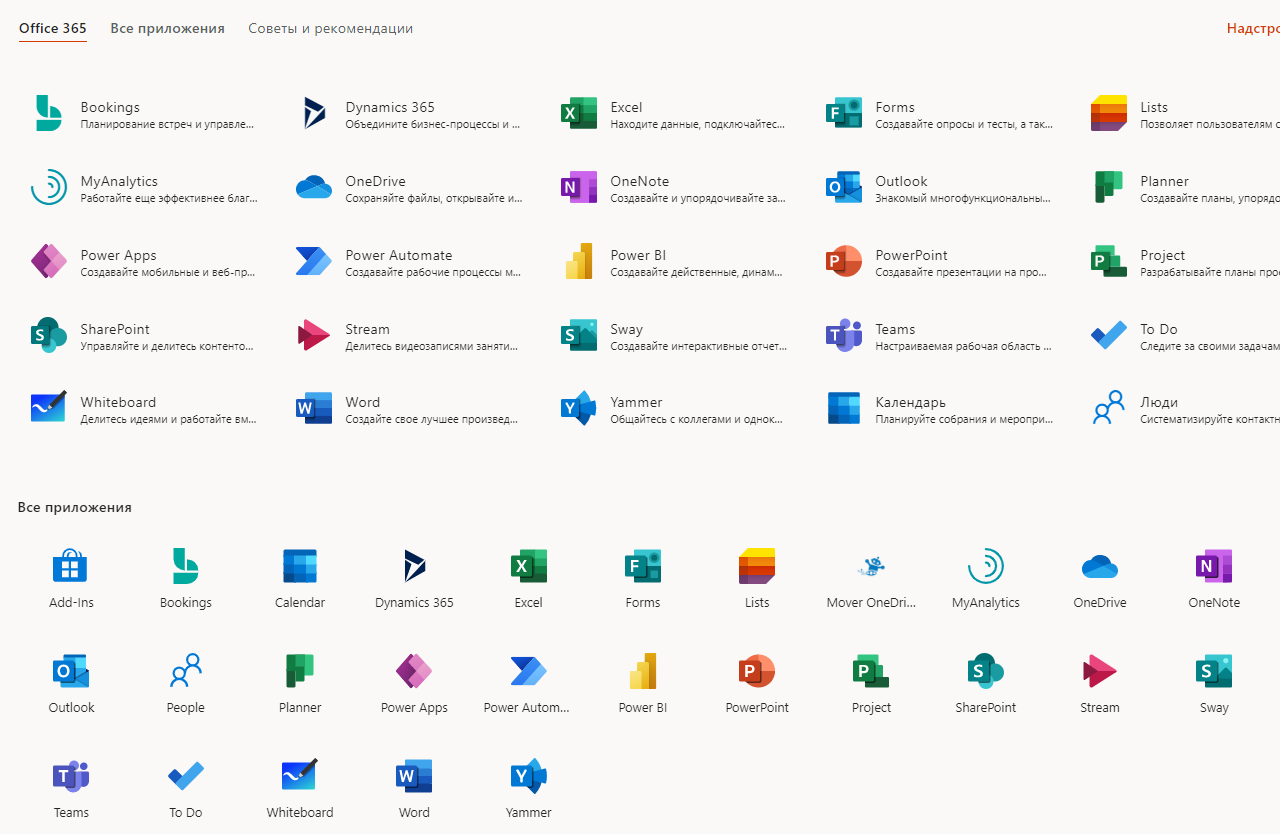The image size is (1280, 834).
Task: Click the description 'Управляйте и делитесь контенто...'
Action: tap(168, 347)
